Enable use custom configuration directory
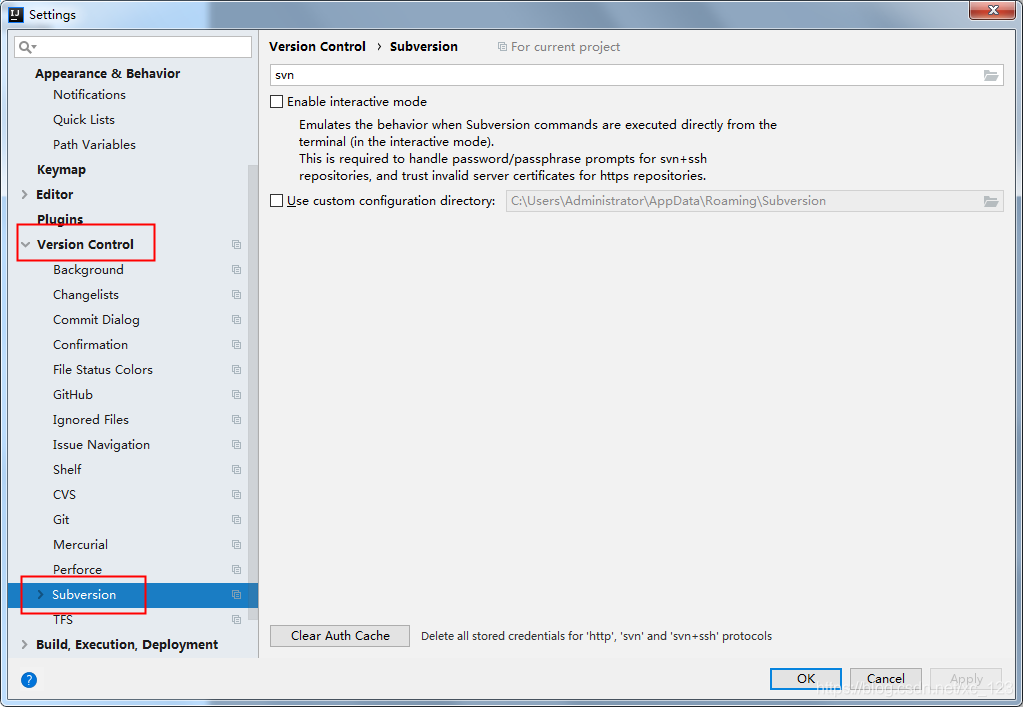The width and height of the screenshot is (1023, 707). [x=276, y=200]
